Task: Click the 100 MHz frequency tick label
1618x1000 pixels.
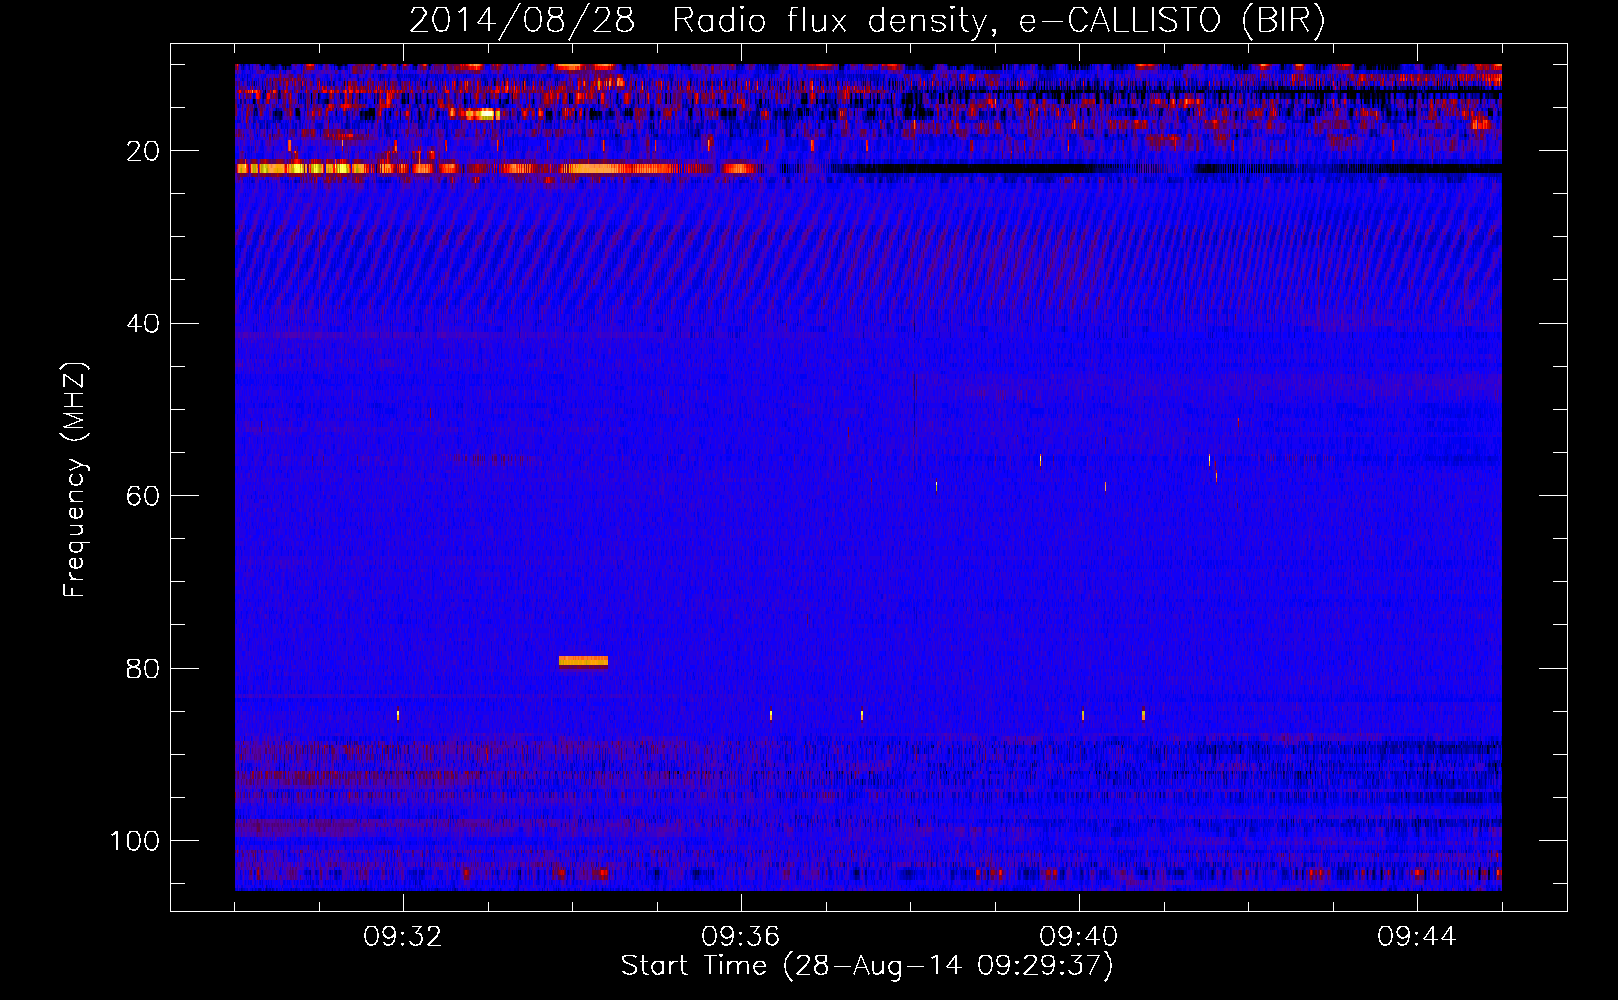Action: (135, 841)
